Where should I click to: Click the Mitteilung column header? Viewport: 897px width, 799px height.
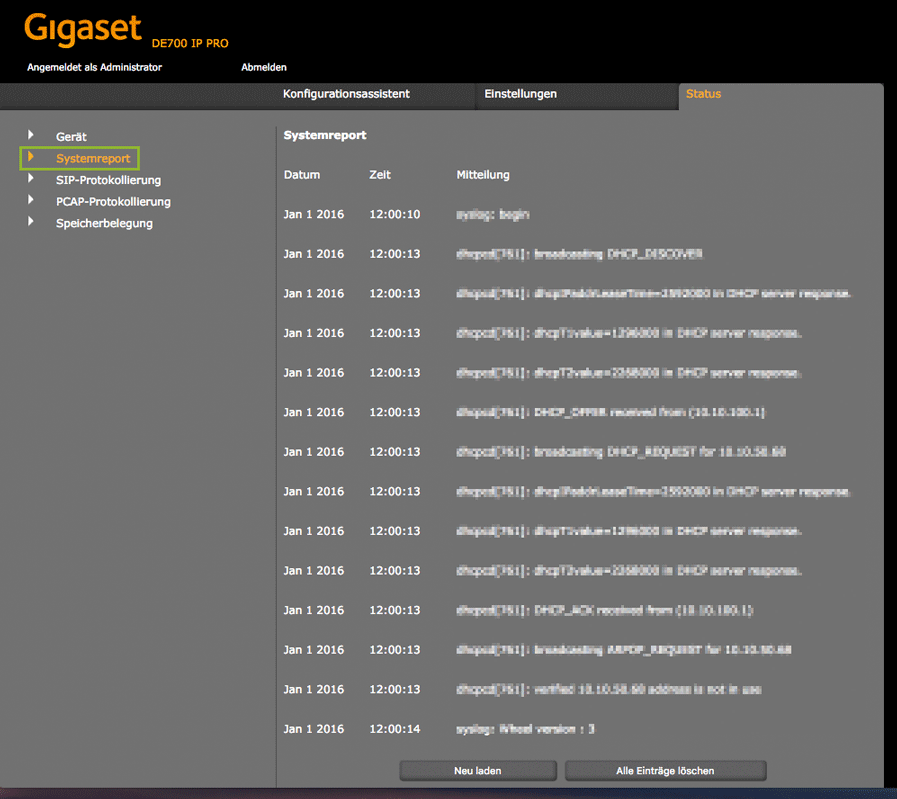(x=483, y=175)
